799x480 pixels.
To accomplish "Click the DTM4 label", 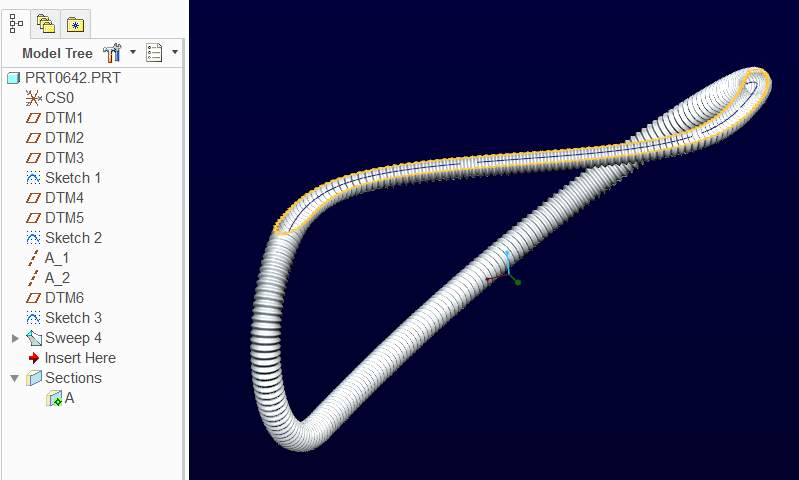I will 64,198.
